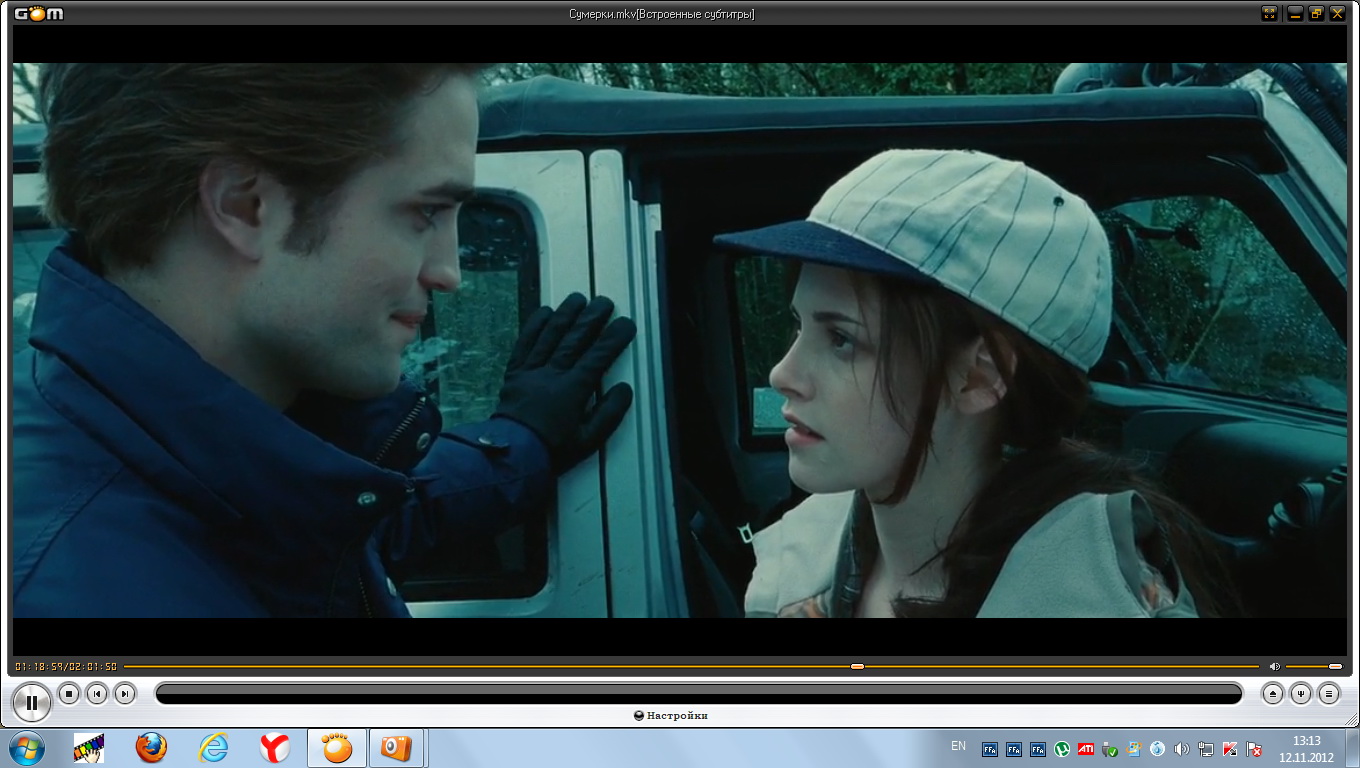Open Yandex browser from the taskbar
This screenshot has width=1360, height=768.
pyautogui.click(x=275, y=748)
